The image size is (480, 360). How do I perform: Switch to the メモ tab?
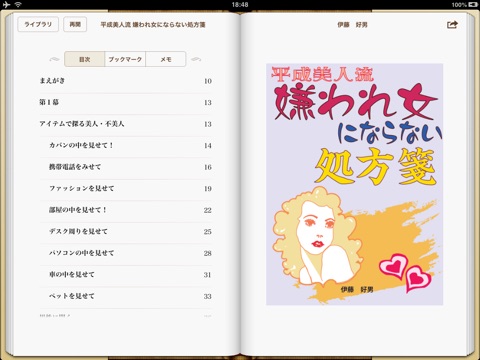coord(166,59)
